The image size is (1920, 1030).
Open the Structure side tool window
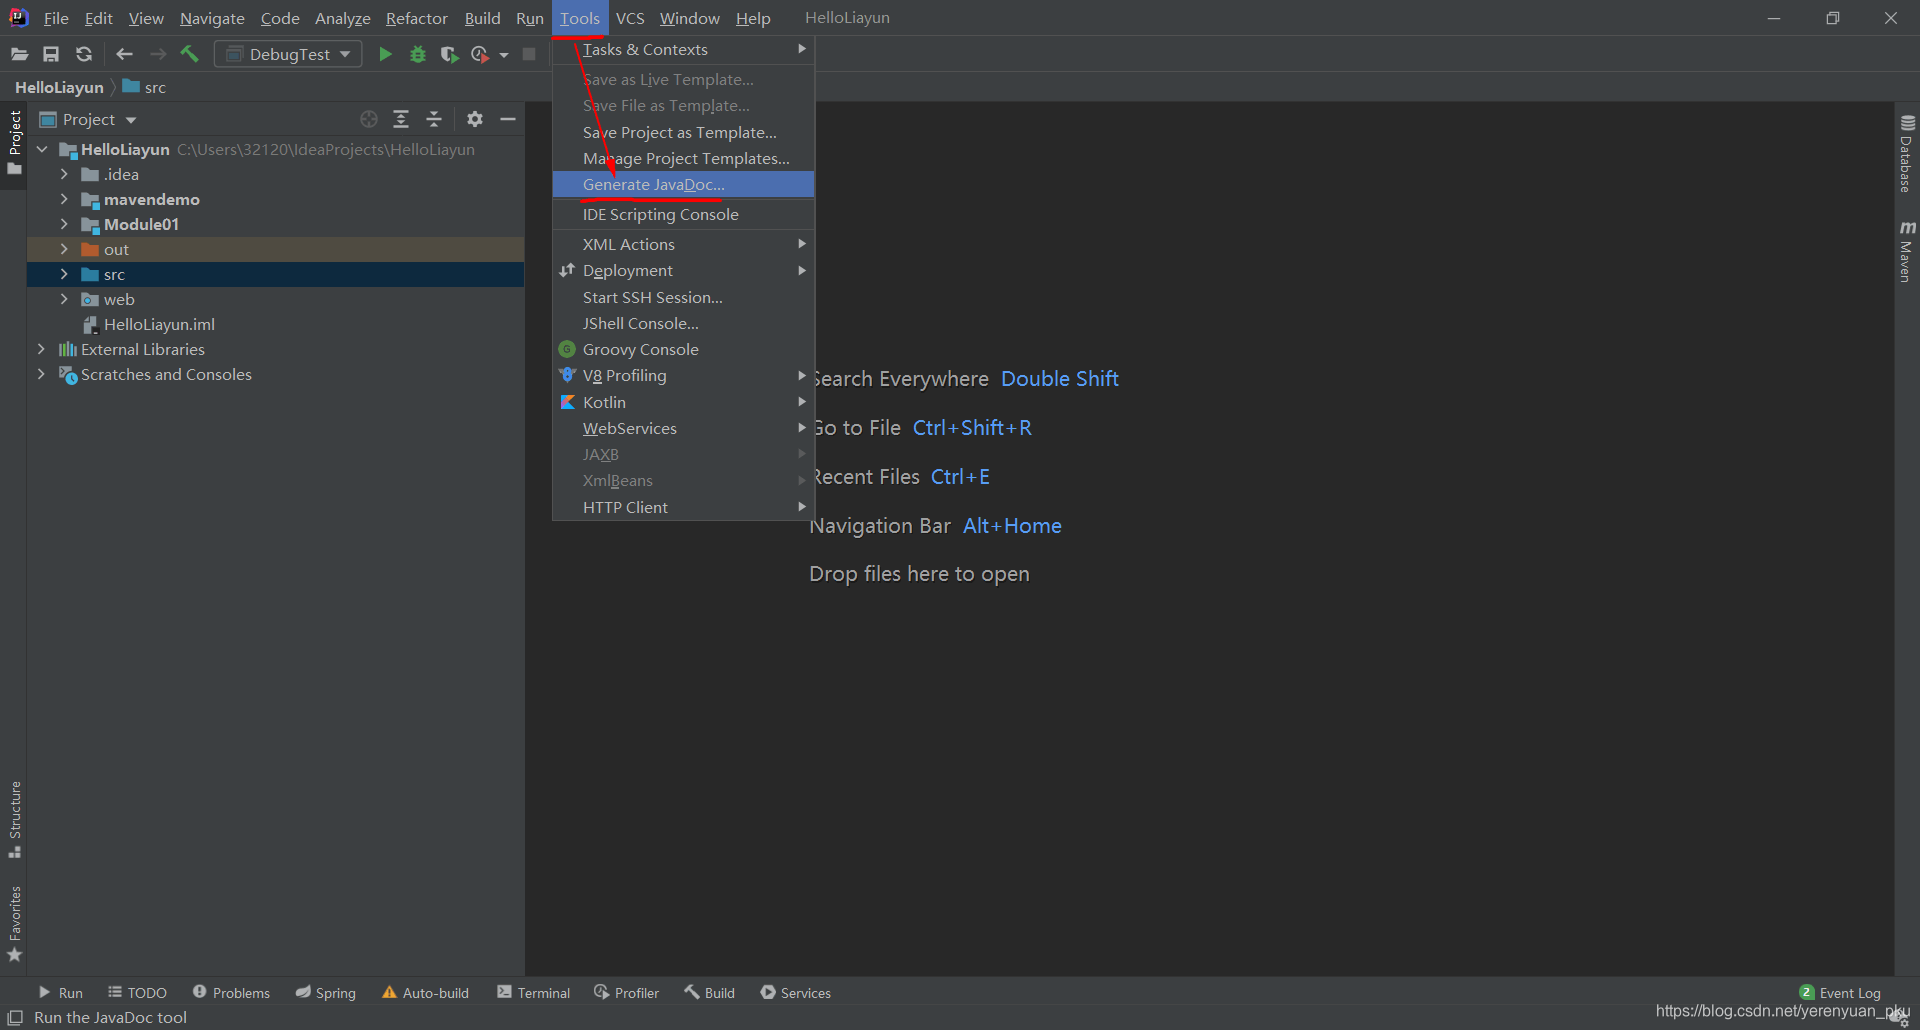click(15, 819)
